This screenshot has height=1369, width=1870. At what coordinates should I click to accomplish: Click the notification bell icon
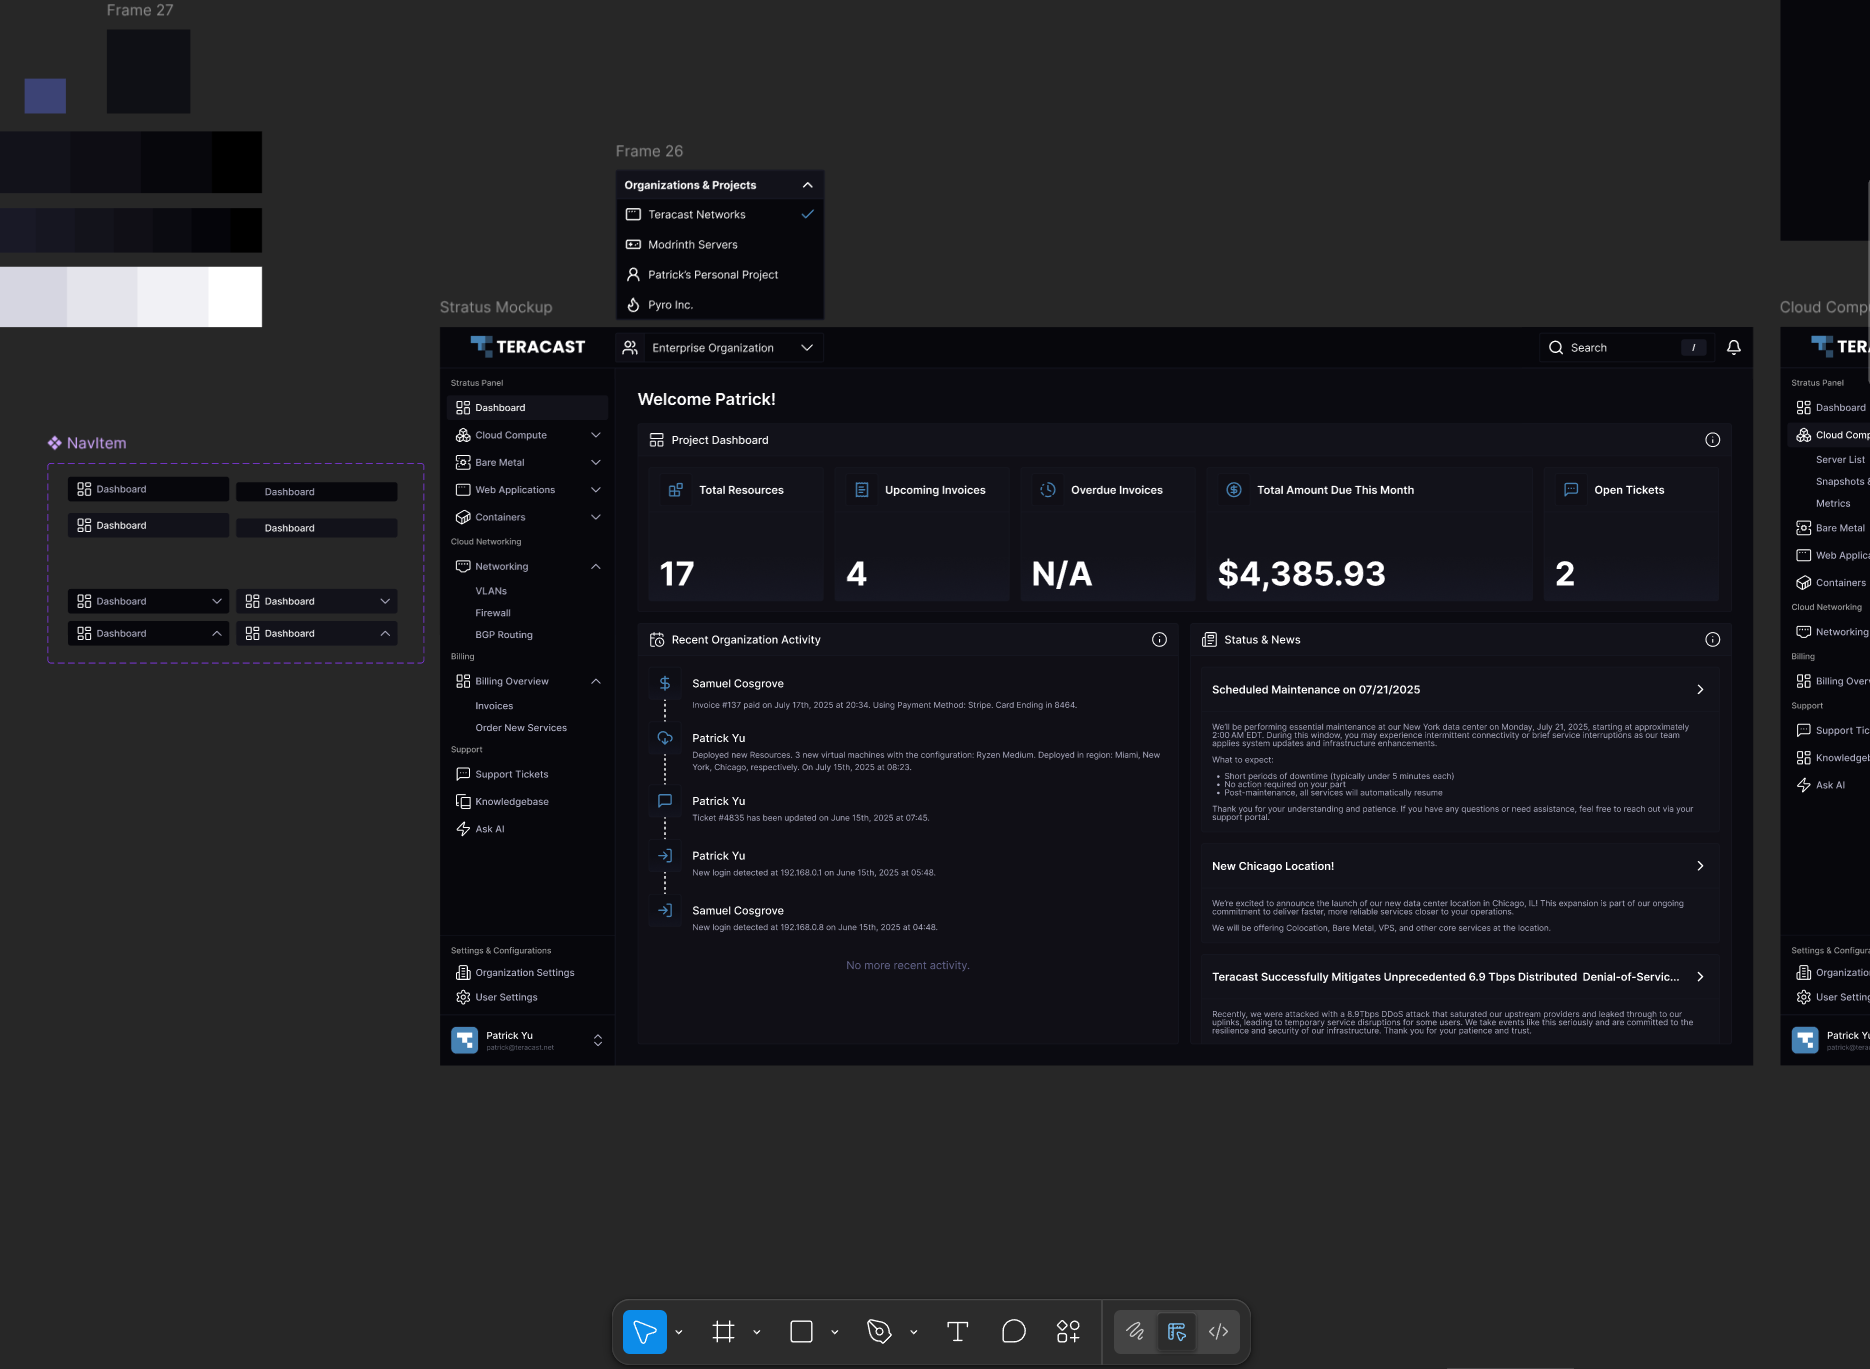pos(1733,347)
